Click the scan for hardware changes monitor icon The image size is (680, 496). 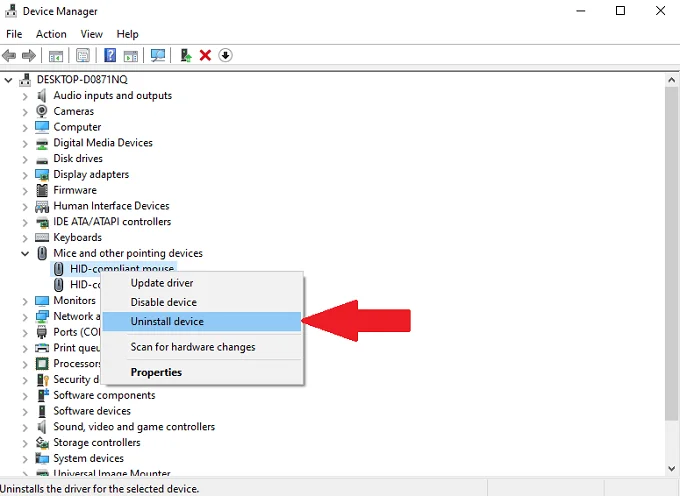coord(158,55)
